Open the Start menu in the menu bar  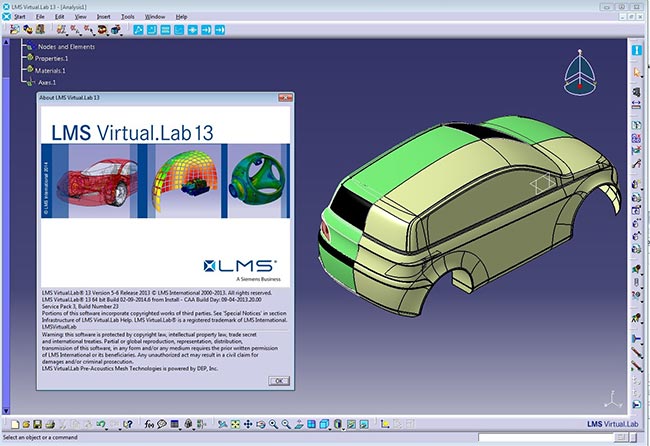coord(19,17)
